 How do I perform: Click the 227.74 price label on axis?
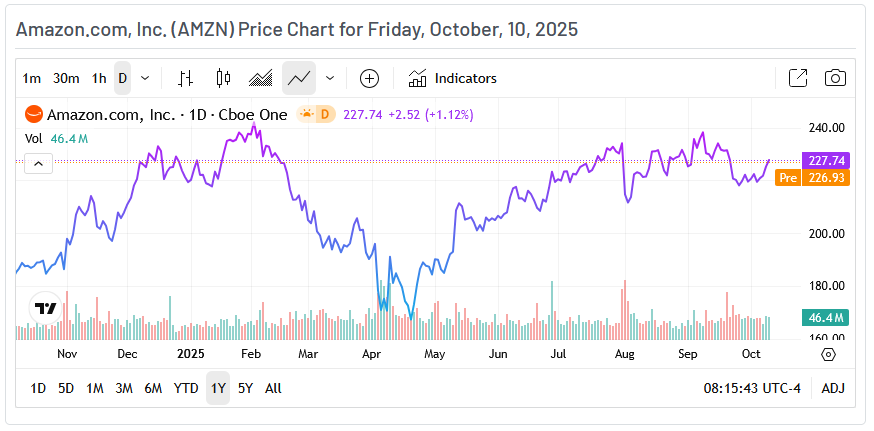tap(826, 160)
